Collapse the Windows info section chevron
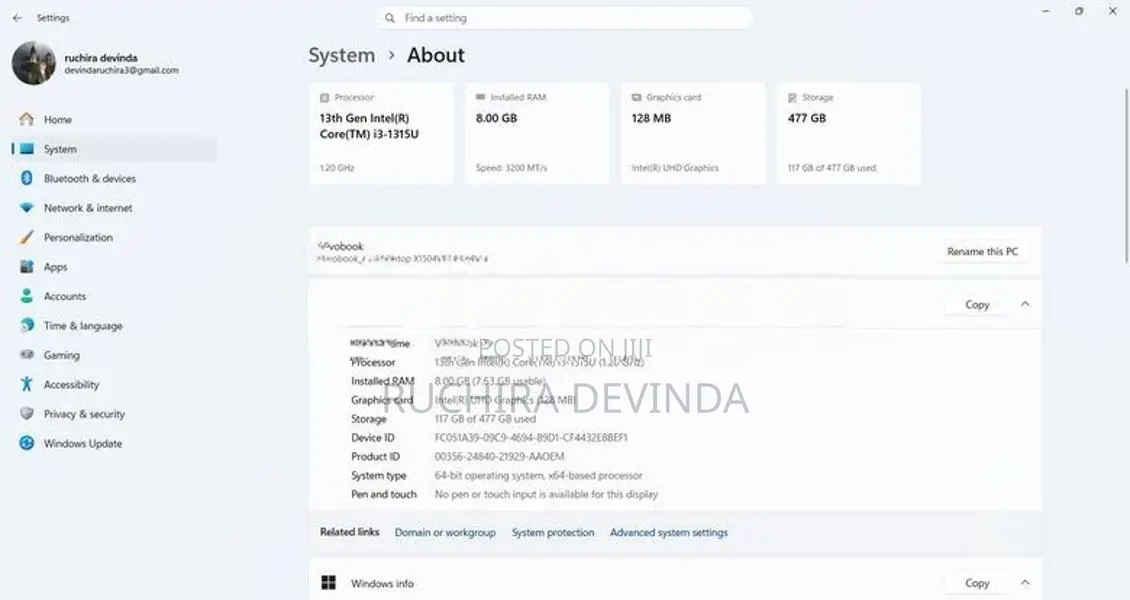The width and height of the screenshot is (1130, 600). pyautogui.click(x=1025, y=582)
